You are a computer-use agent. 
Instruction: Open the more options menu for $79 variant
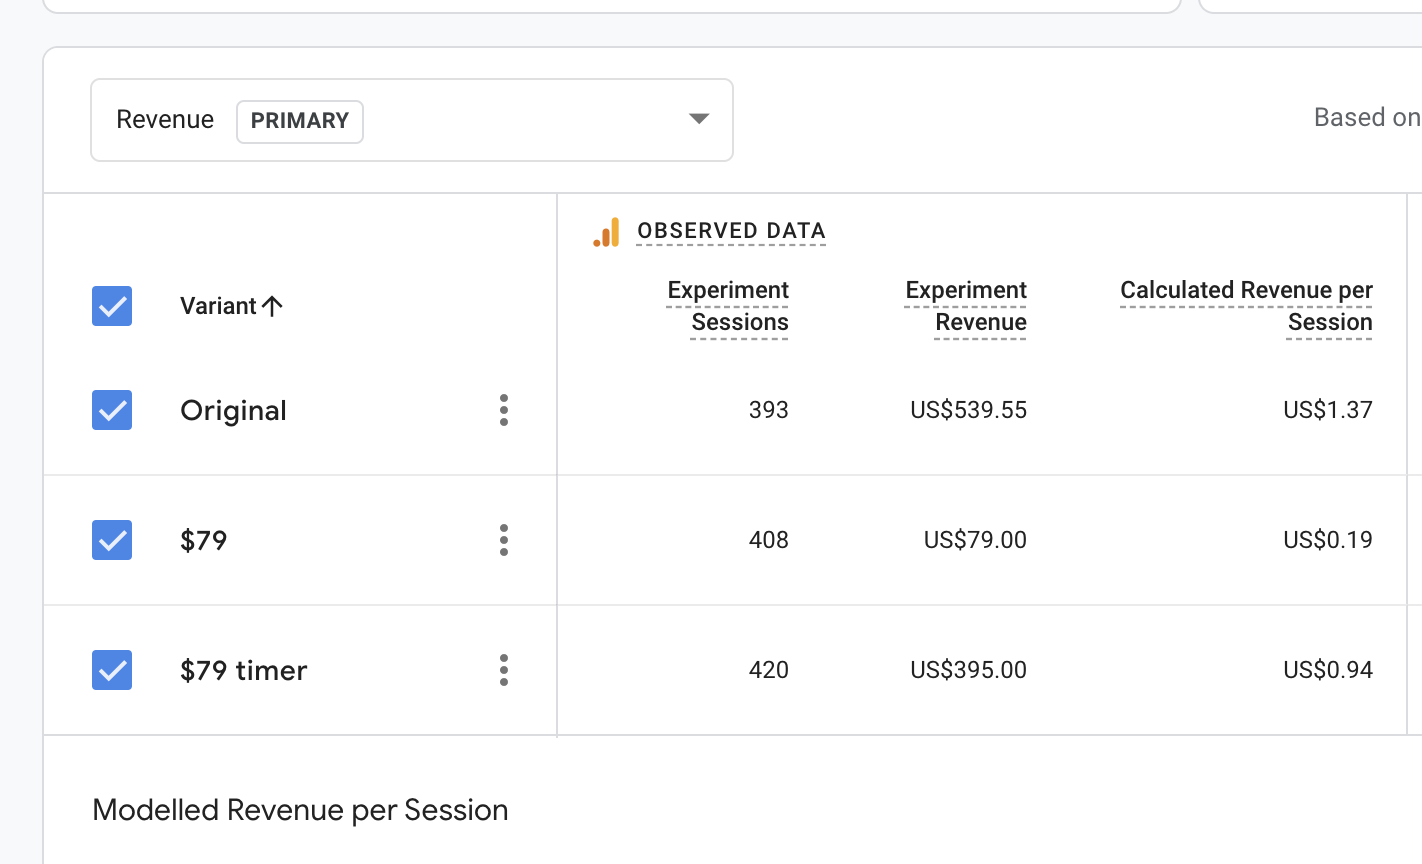pos(504,540)
